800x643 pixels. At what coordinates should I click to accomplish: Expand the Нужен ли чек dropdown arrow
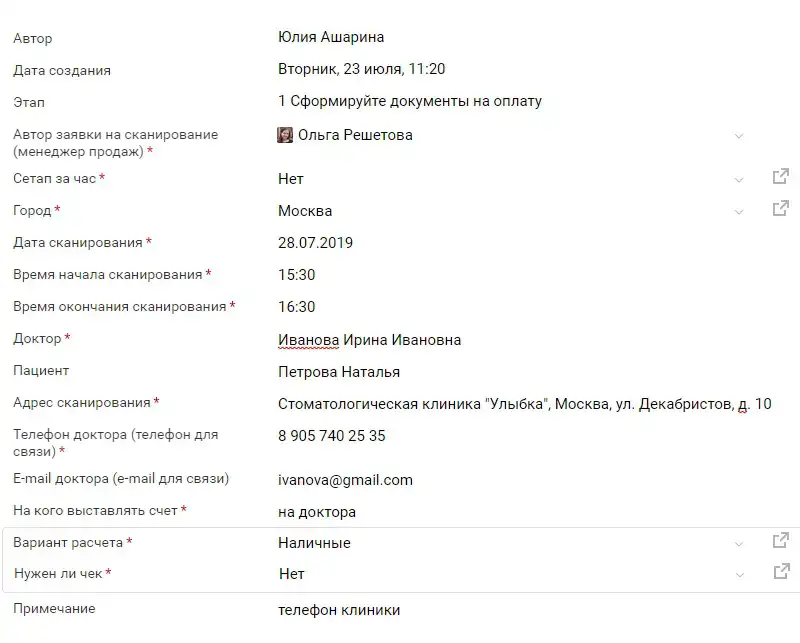coord(739,575)
